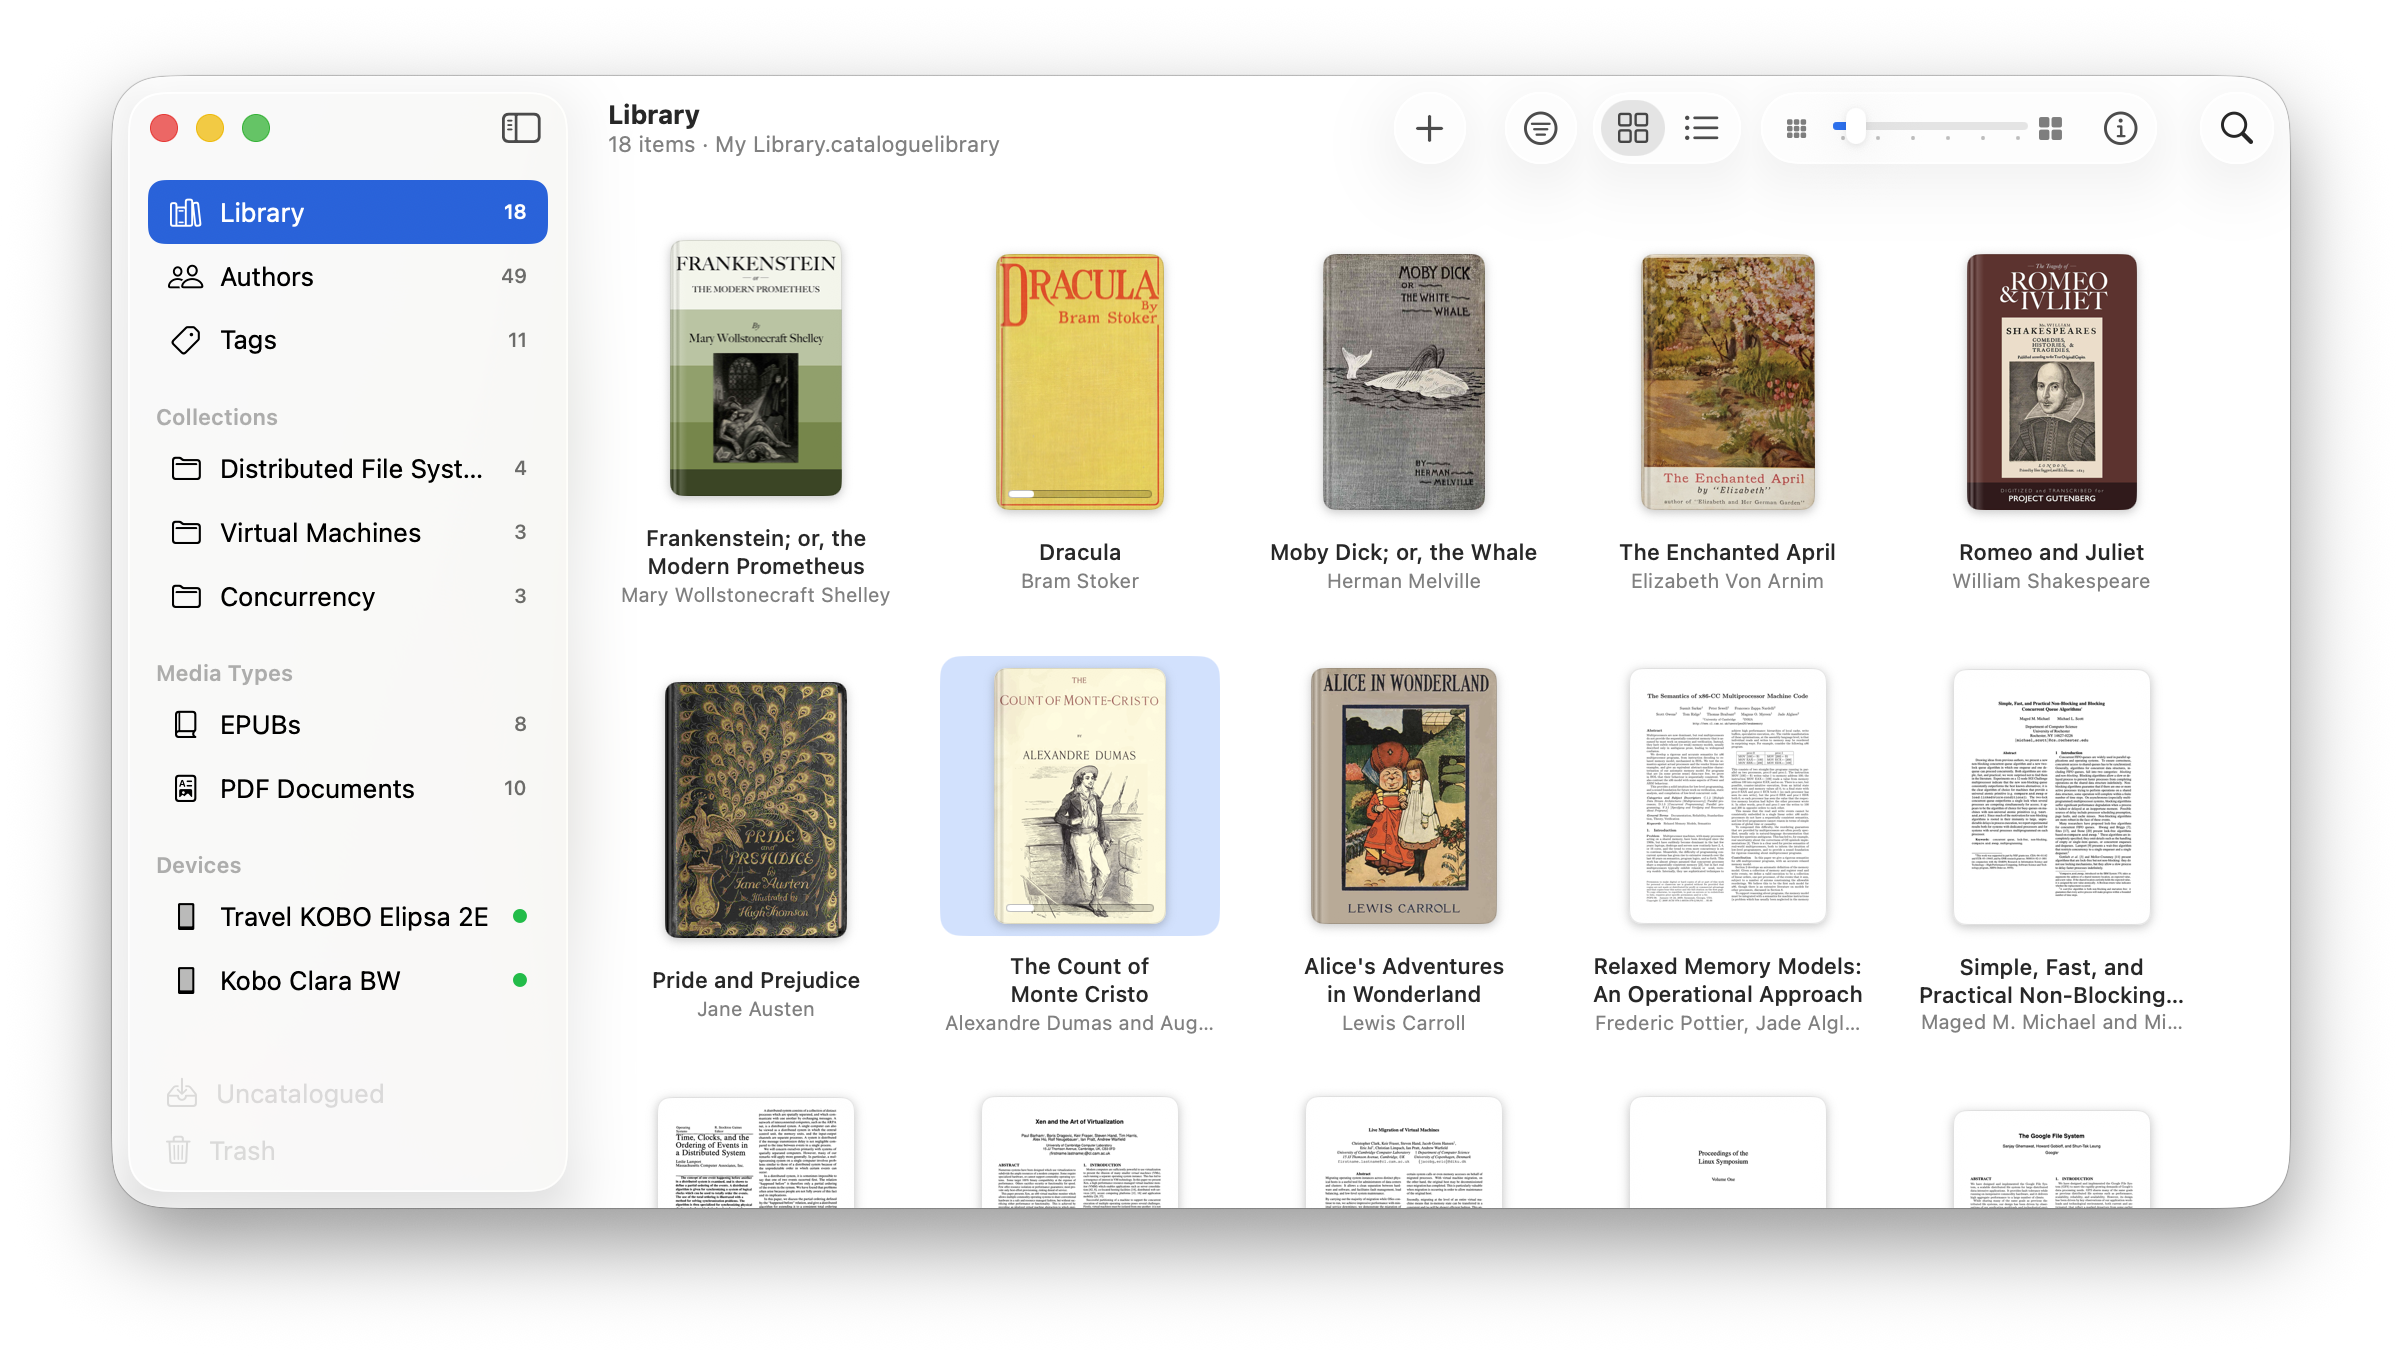The height and width of the screenshot is (1356, 2402).
Task: Select the Kobo Clara BW device
Action: point(348,980)
